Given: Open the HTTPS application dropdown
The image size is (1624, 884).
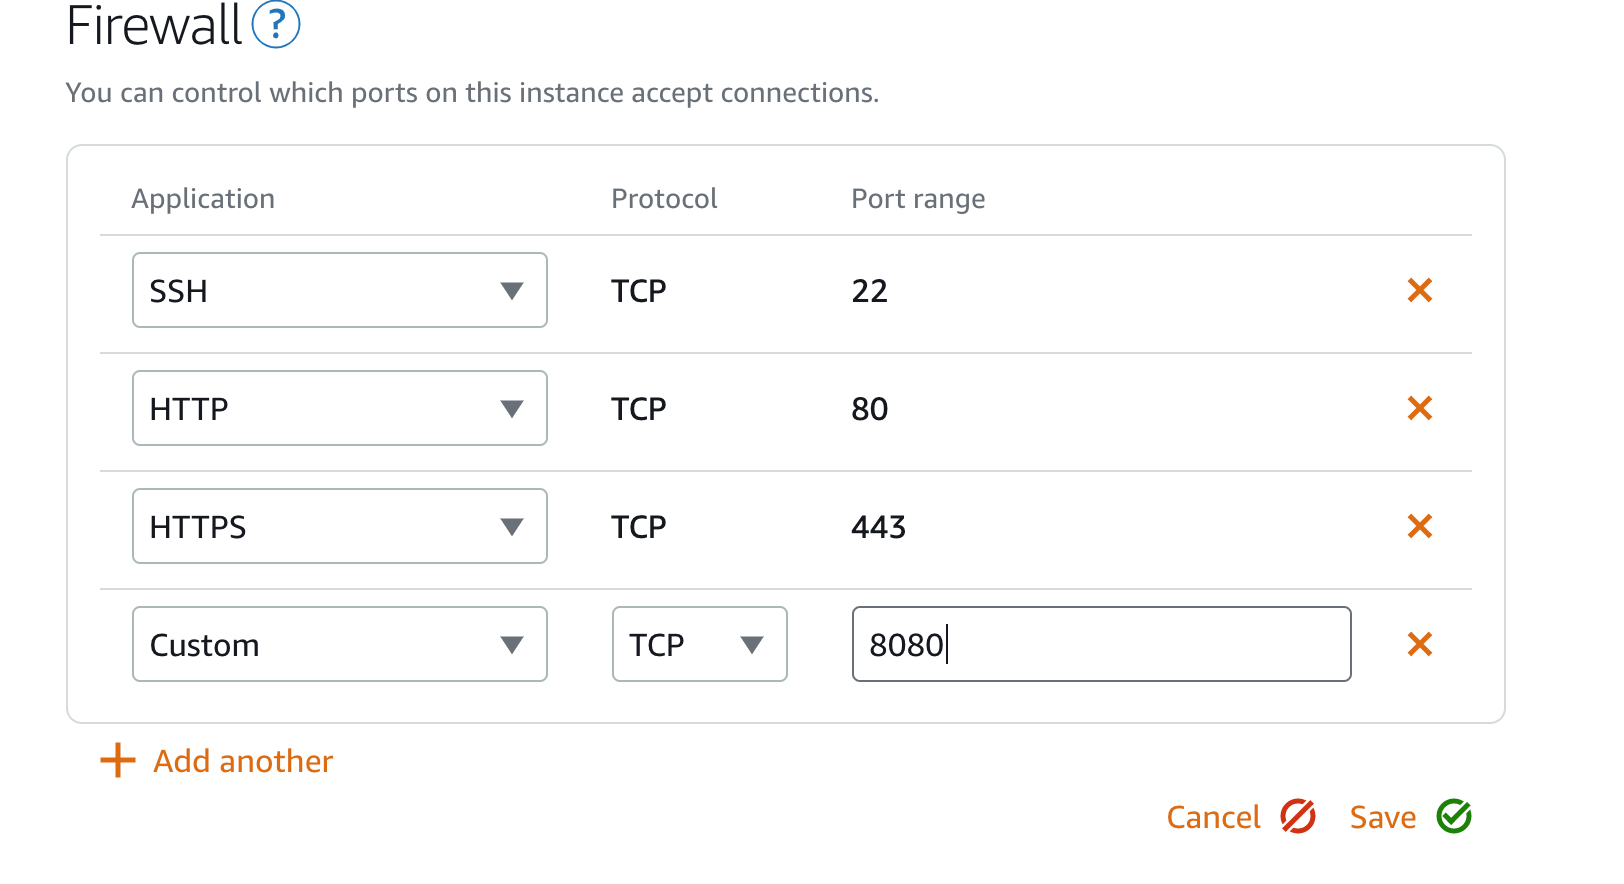Looking at the screenshot, I should [340, 526].
